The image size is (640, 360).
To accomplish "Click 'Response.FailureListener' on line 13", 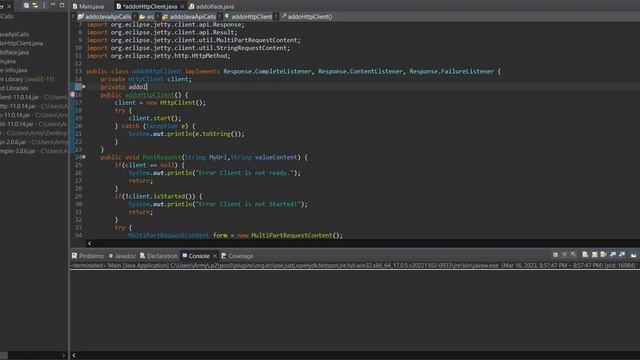I will pyautogui.click(x=452, y=71).
